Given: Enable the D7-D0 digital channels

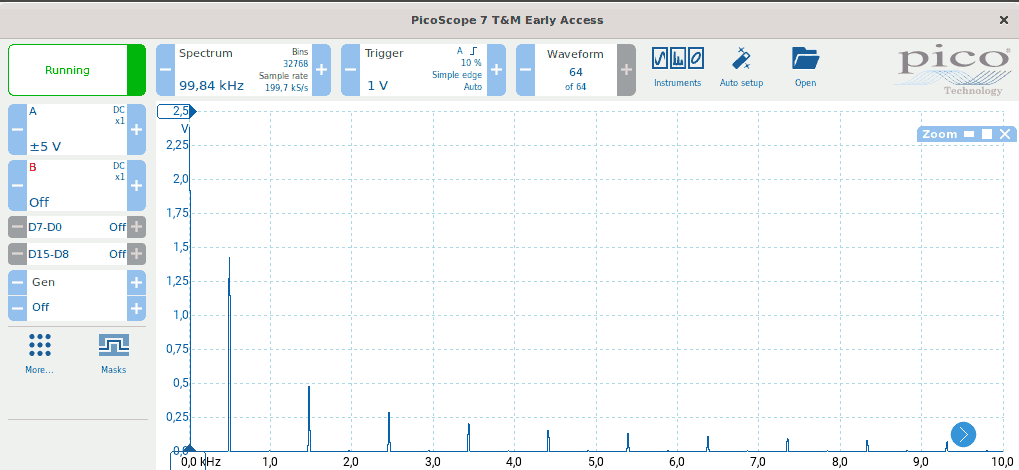Looking at the screenshot, I should [77, 228].
